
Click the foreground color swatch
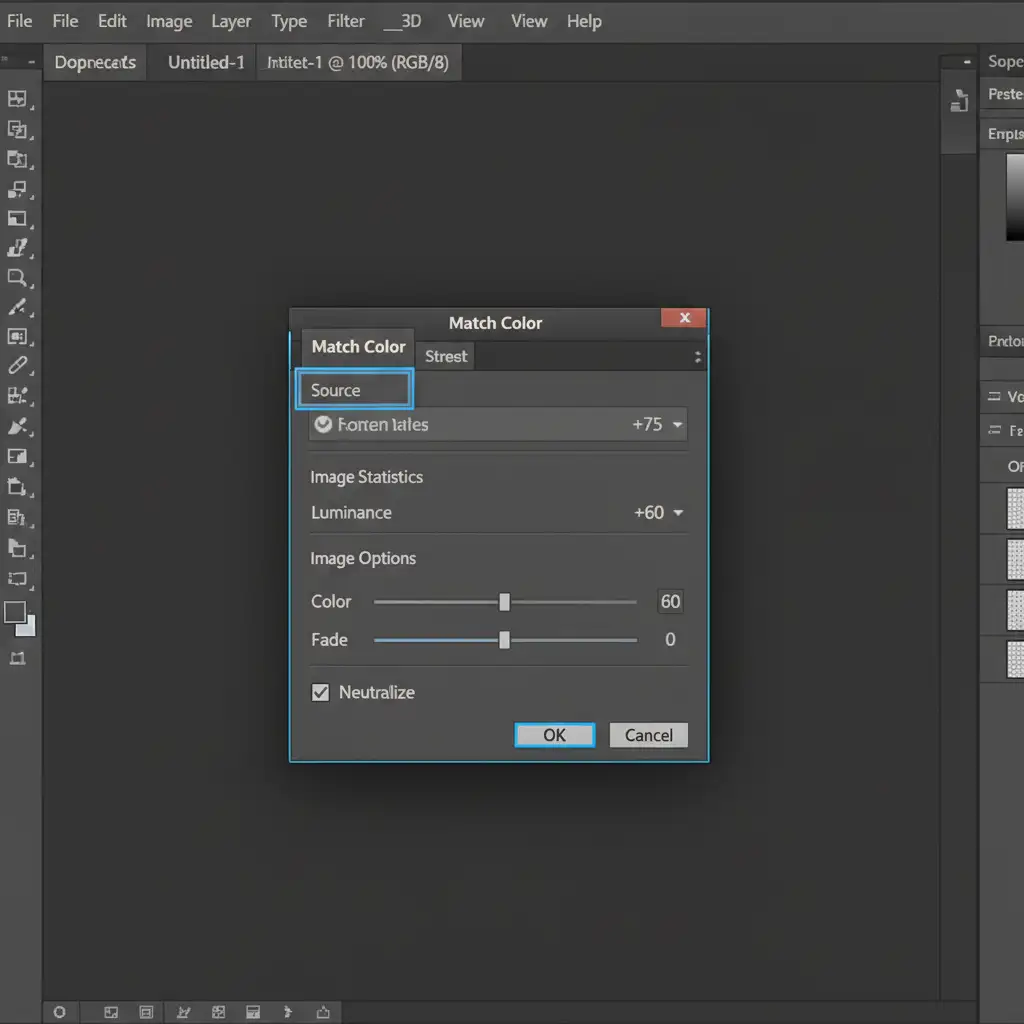[15, 612]
